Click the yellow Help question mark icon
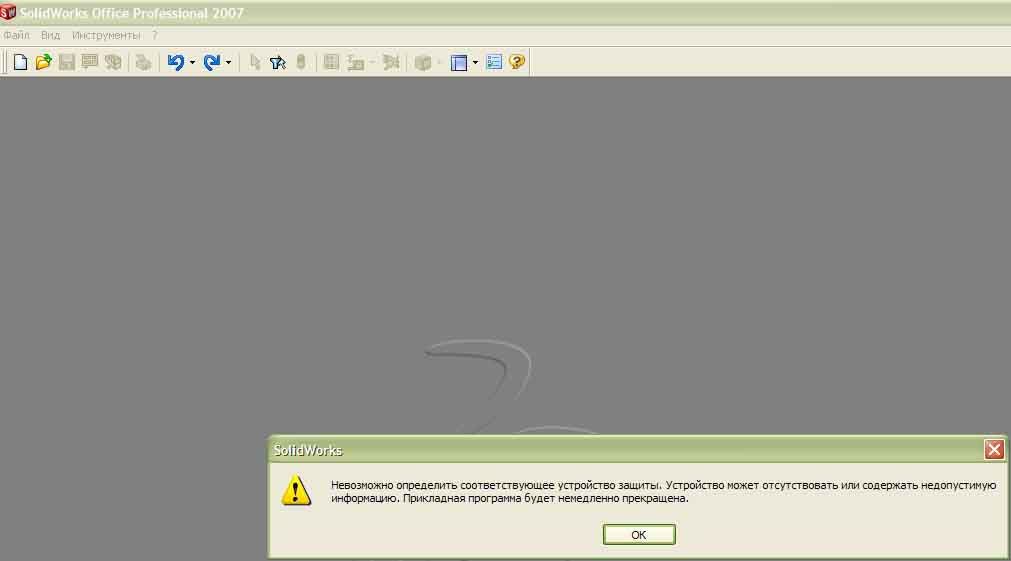Screen dimensions: 1011x561 click(516, 62)
